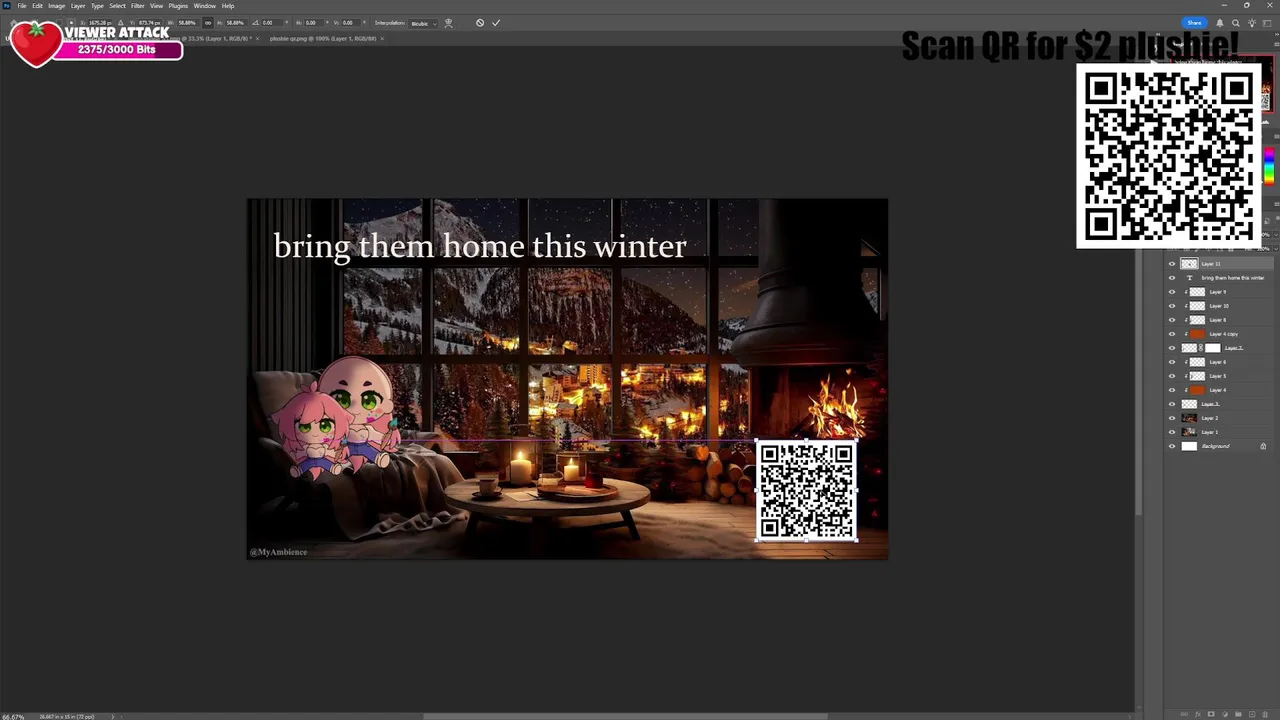Image resolution: width=1280 pixels, height=720 pixels.
Task: Click the white mask thumbnail on Layer 7
Action: (x=1212, y=348)
